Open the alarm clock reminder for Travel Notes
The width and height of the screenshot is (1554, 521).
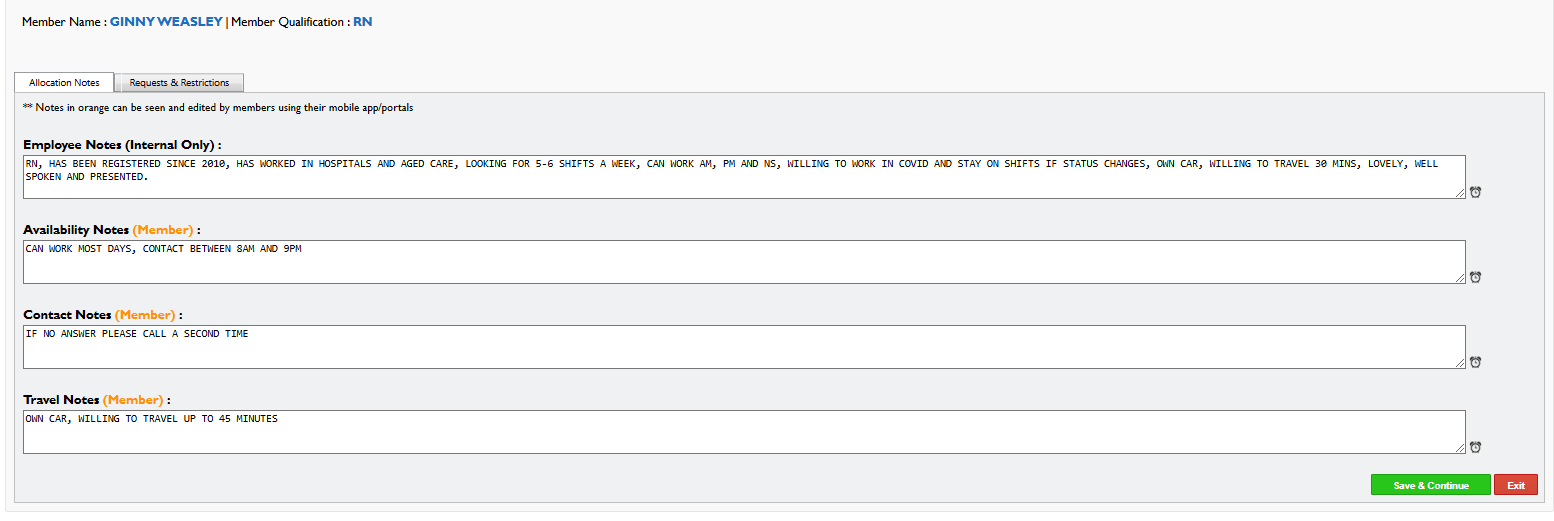point(1475,447)
